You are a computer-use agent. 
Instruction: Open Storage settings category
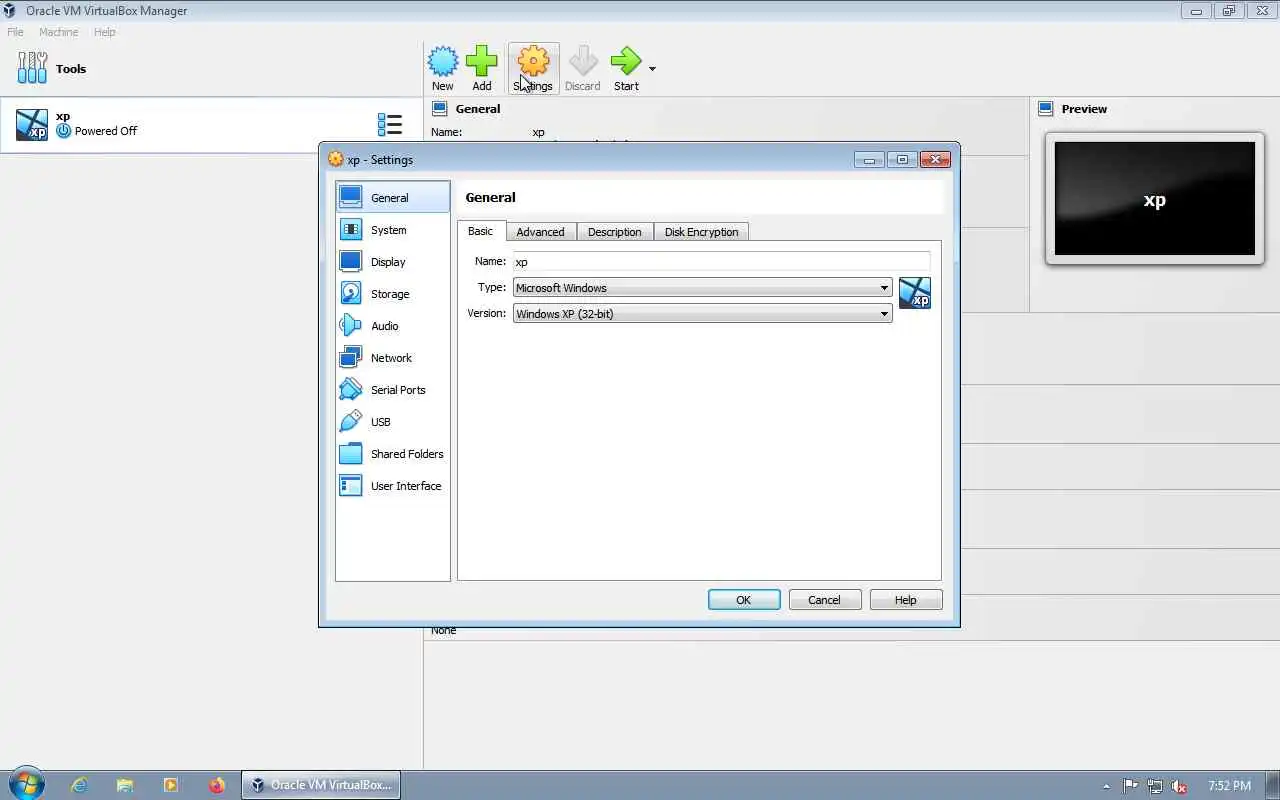393,294
